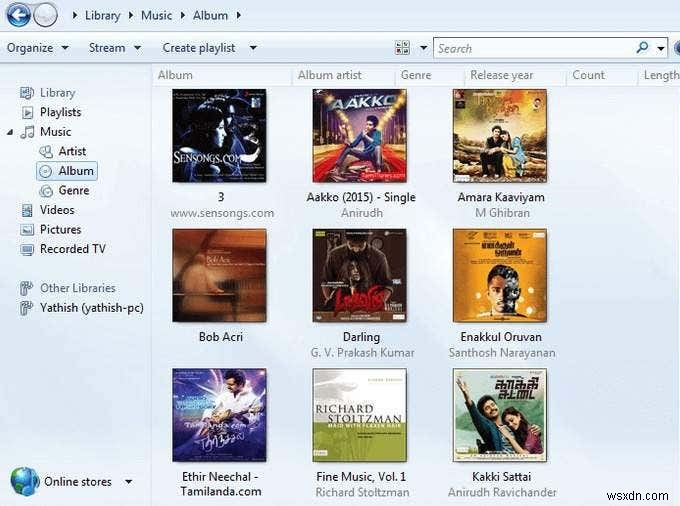Click artist text Santhosh Narayanan
Screen dimensions: 680x506
click(502, 353)
